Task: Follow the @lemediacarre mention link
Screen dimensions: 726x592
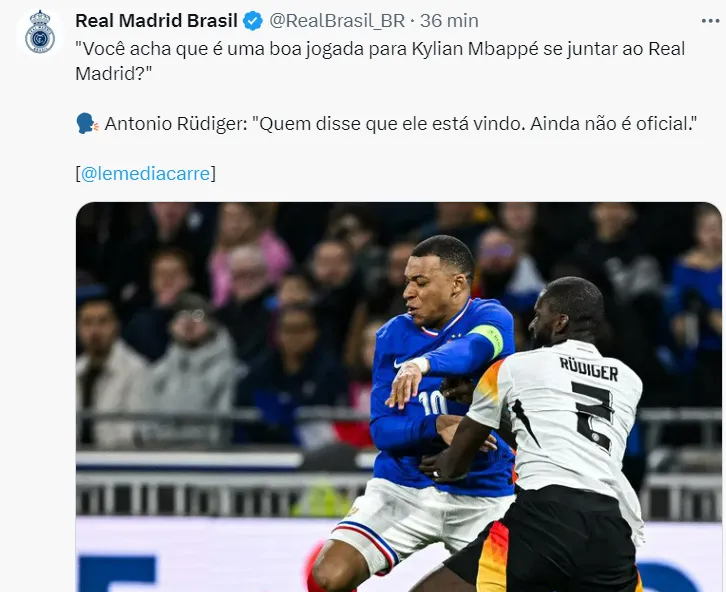Action: coord(145,174)
